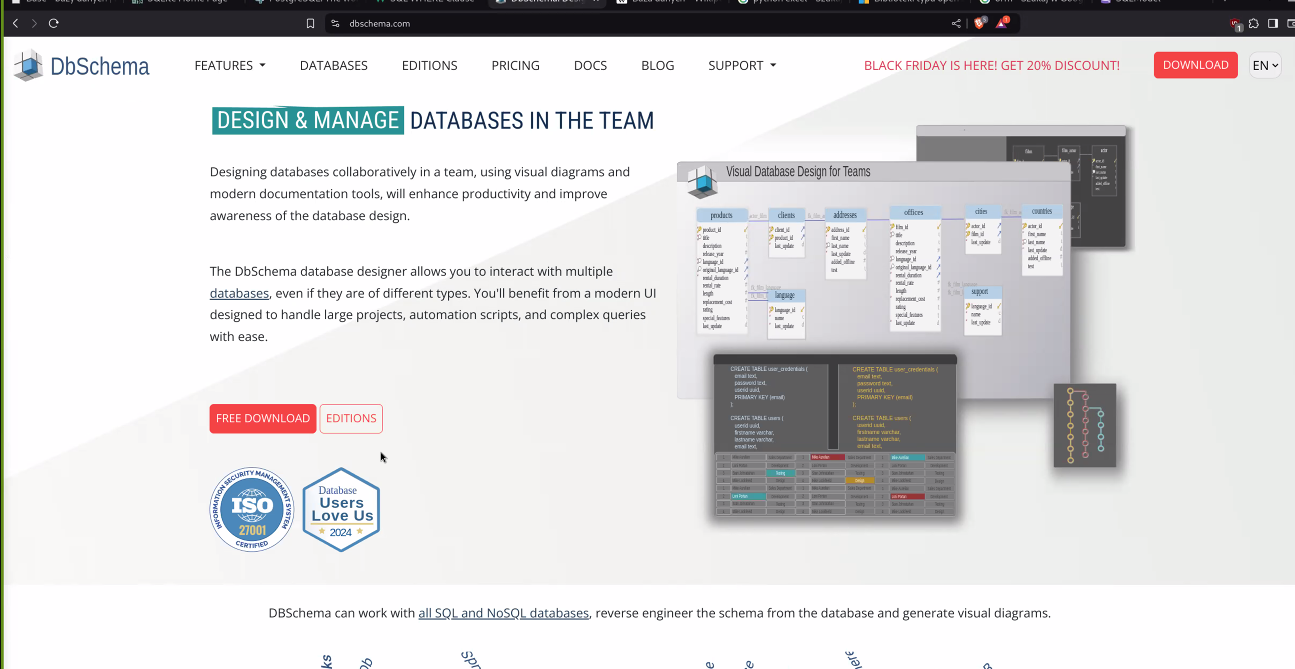Click the DbSchema logo

[81, 66]
